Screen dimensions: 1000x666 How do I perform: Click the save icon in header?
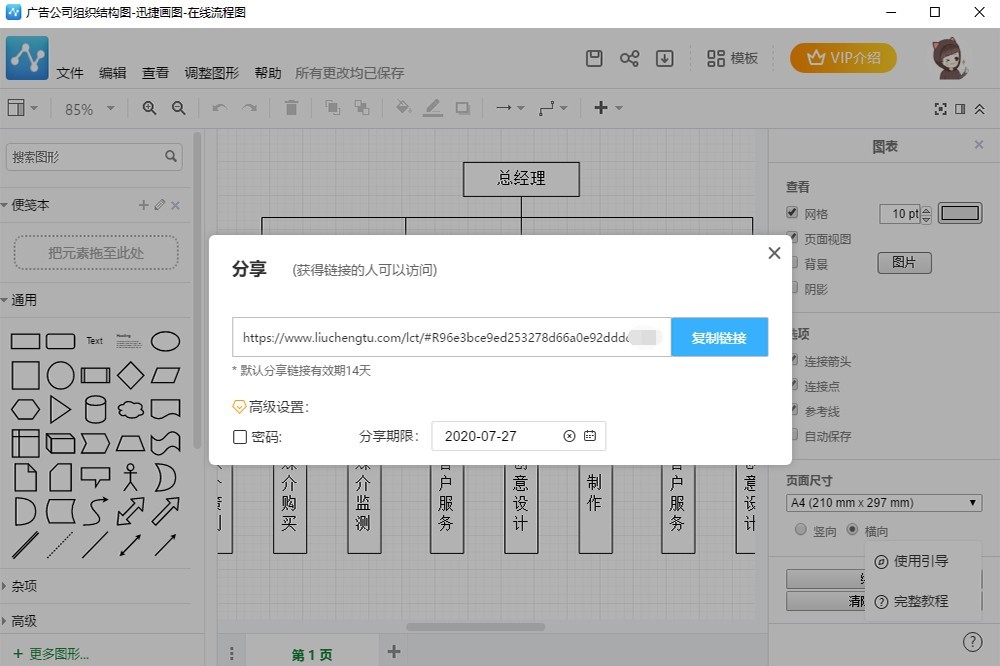(x=594, y=58)
